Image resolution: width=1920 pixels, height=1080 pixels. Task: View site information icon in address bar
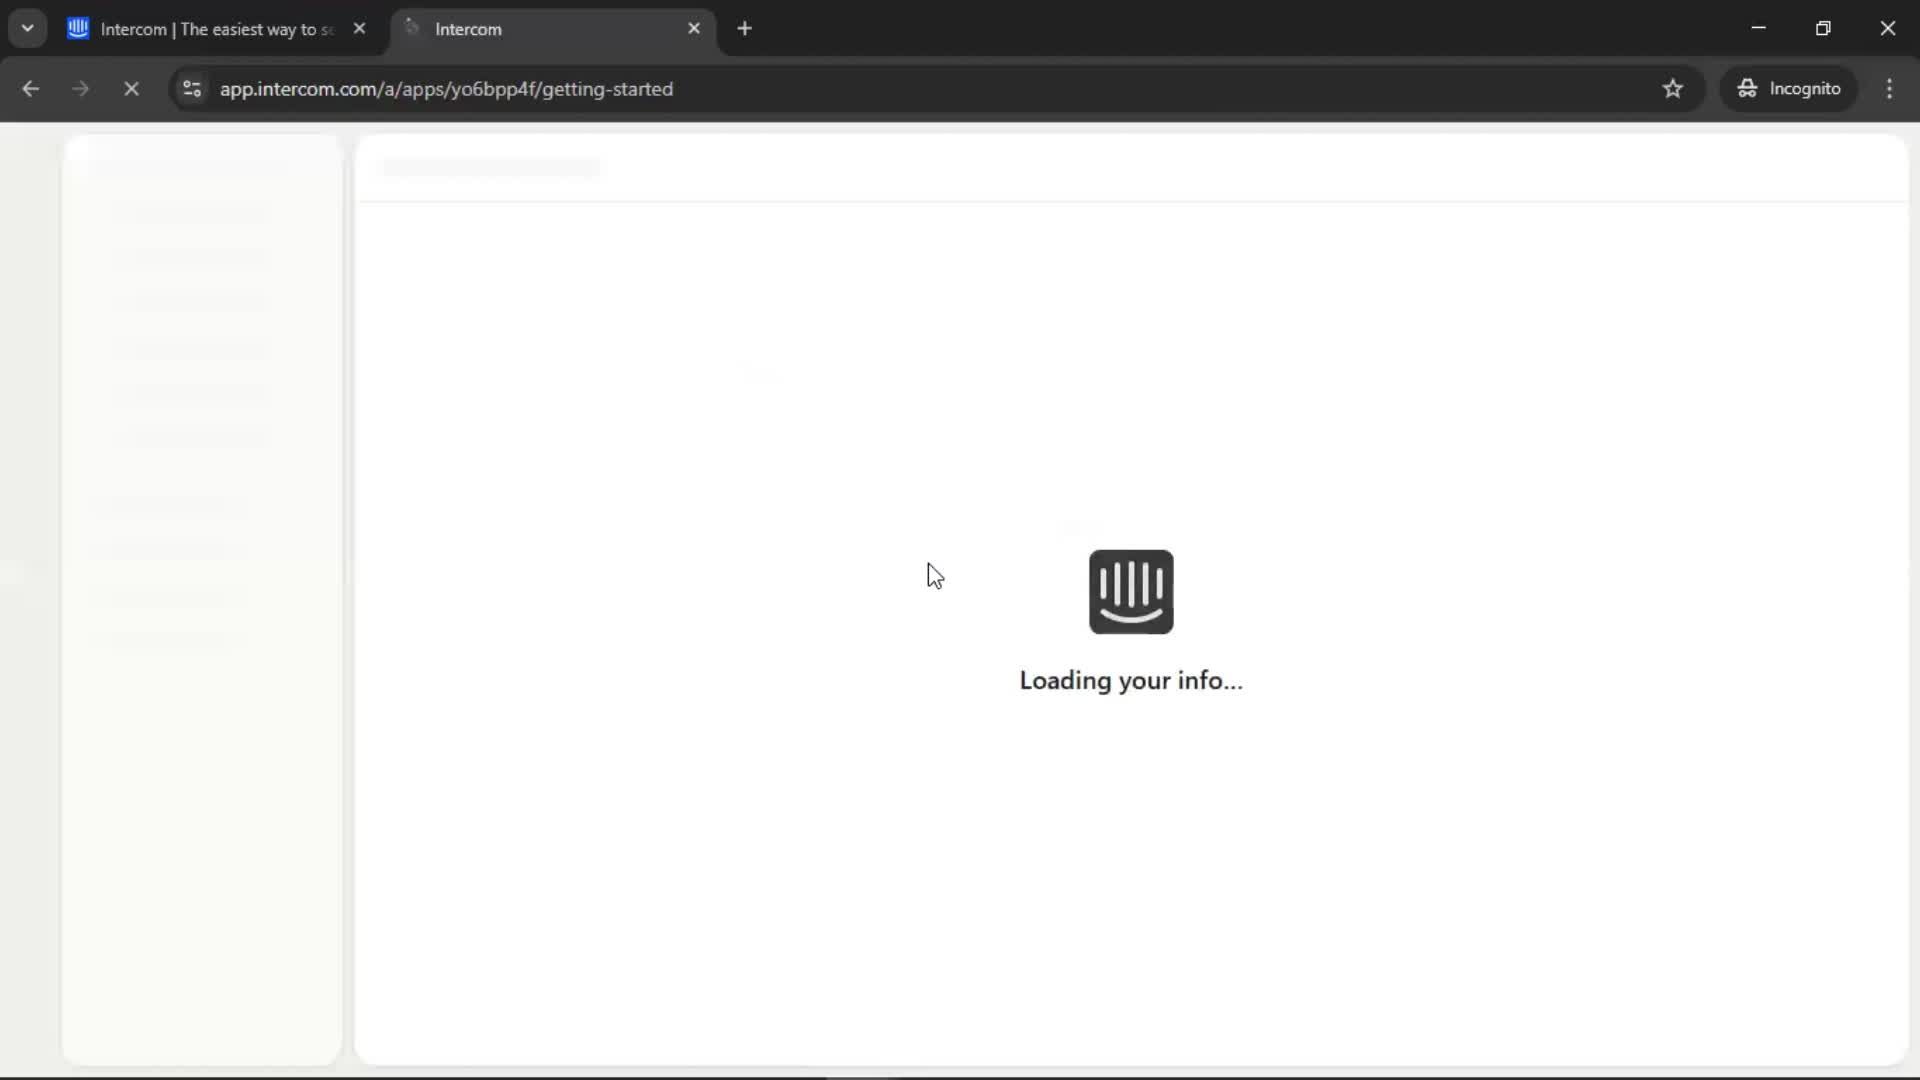192,88
